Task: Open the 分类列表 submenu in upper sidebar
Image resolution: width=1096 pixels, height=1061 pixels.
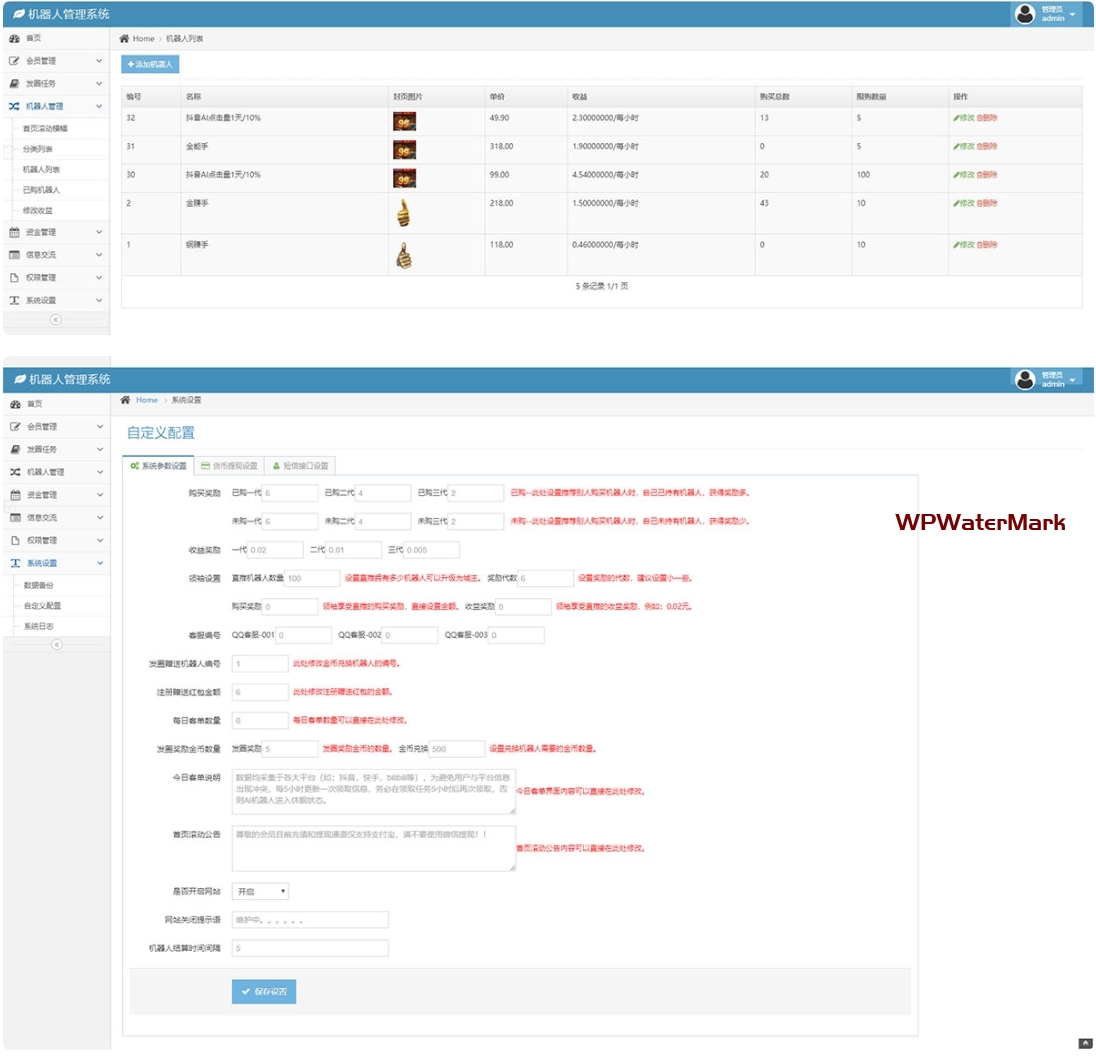Action: (38, 149)
